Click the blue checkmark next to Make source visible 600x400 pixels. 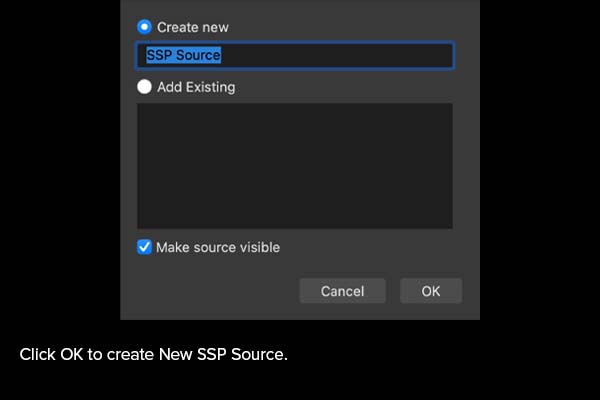tap(145, 247)
